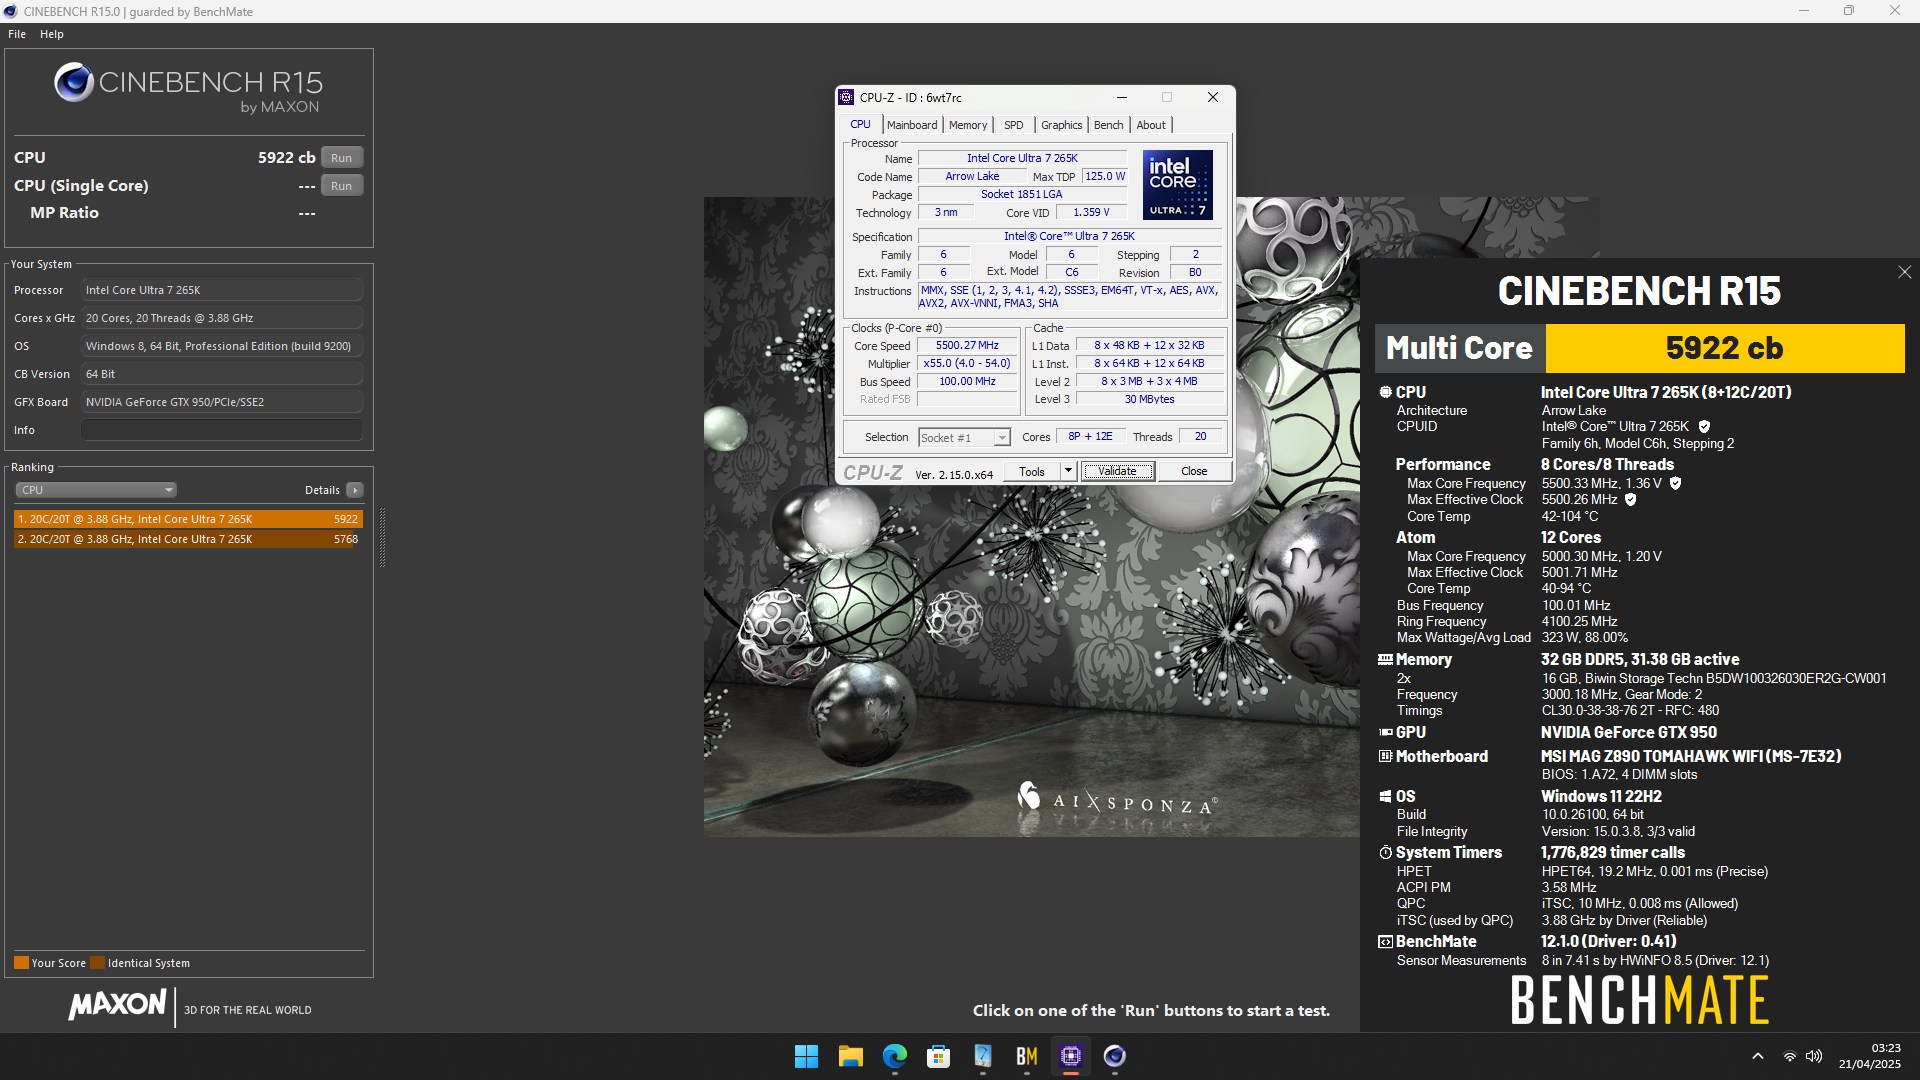The height and width of the screenshot is (1080, 1920).
Task: Click Tools button in CPU-Z
Action: 1031,471
